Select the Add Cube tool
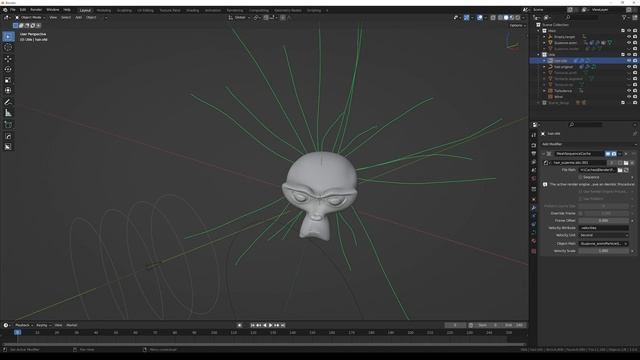This screenshot has height=360, width=640. (x=8, y=124)
